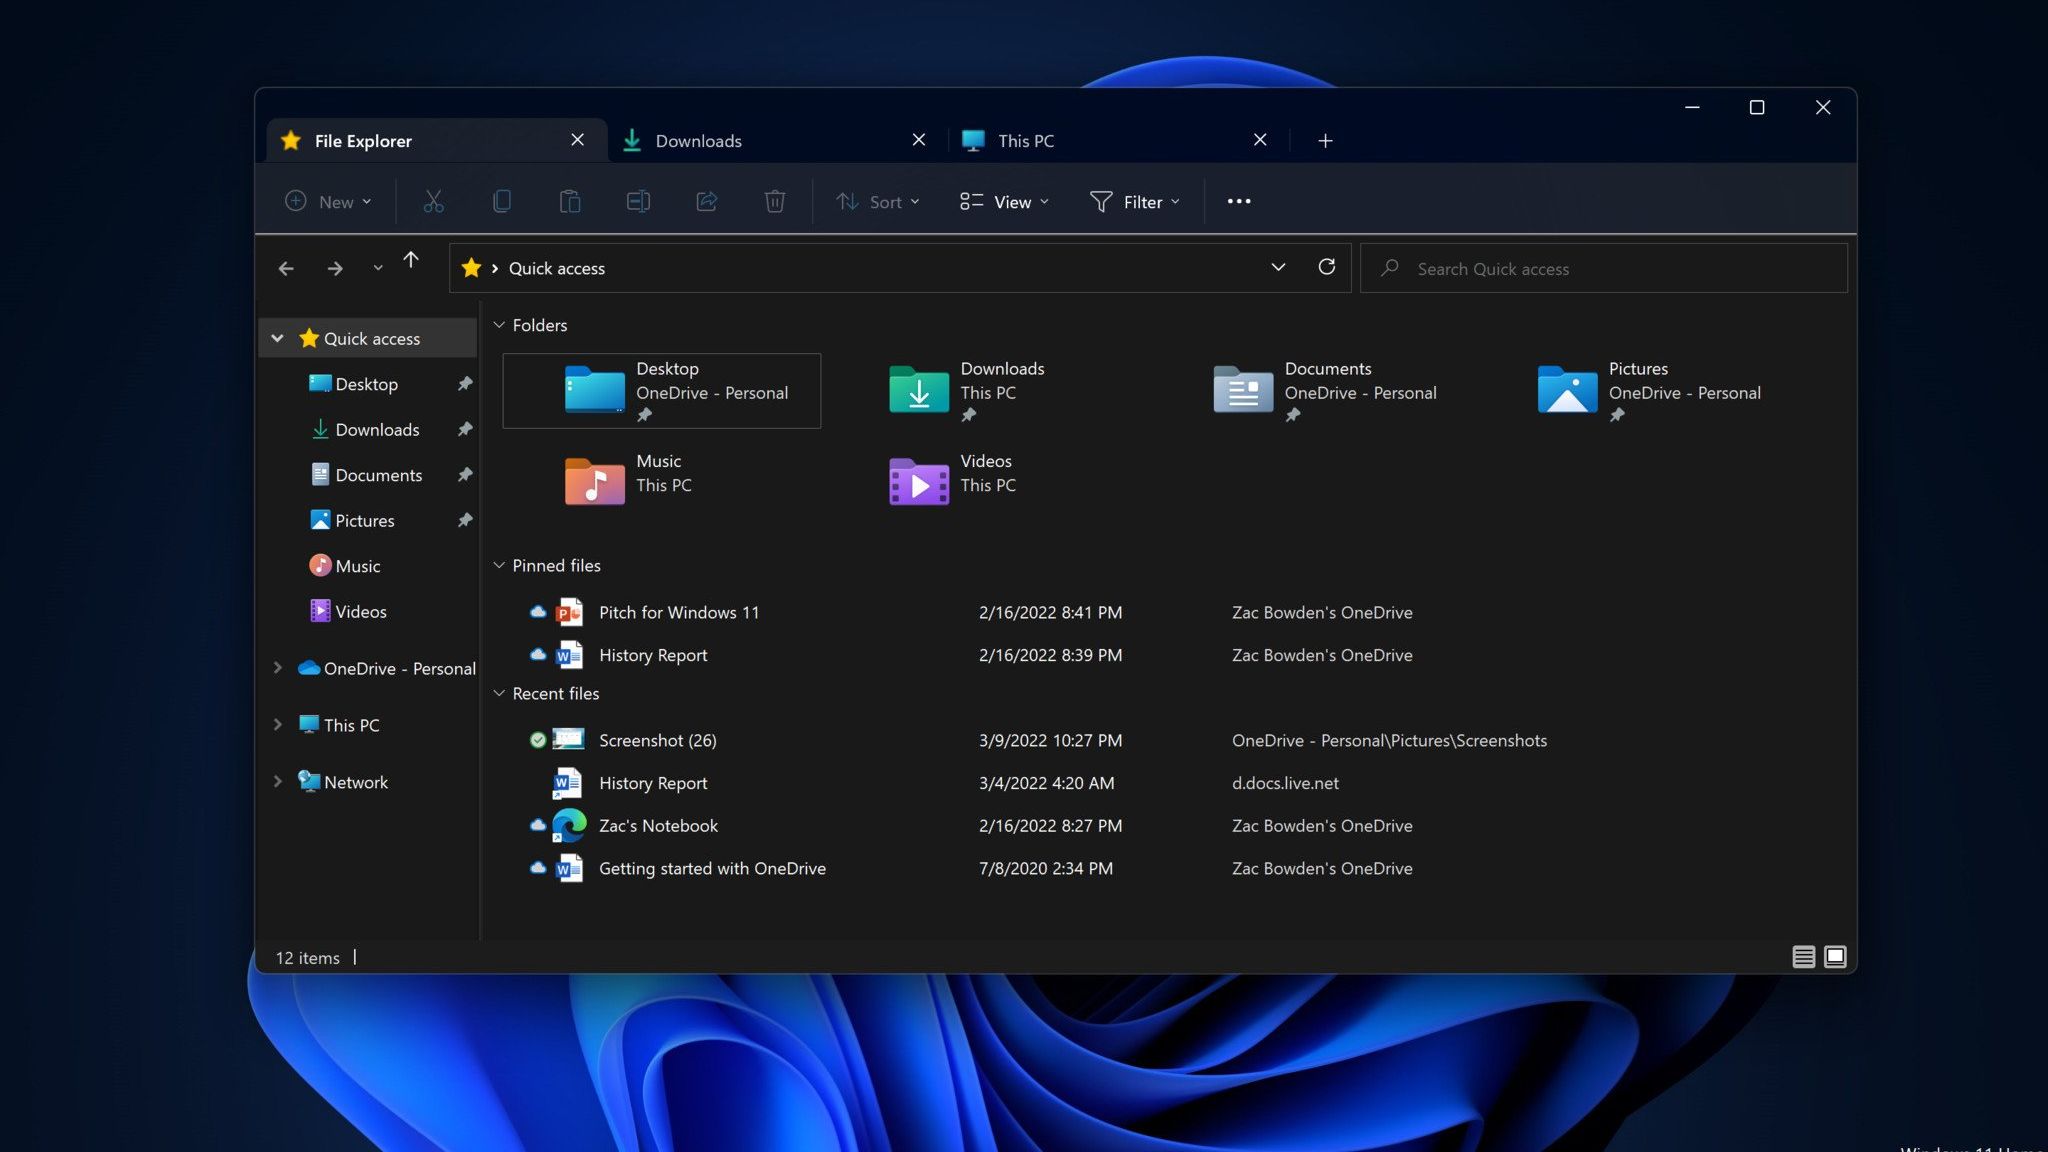Go forward with the right arrow
Viewport: 2048px width, 1152px height.
[x=335, y=268]
